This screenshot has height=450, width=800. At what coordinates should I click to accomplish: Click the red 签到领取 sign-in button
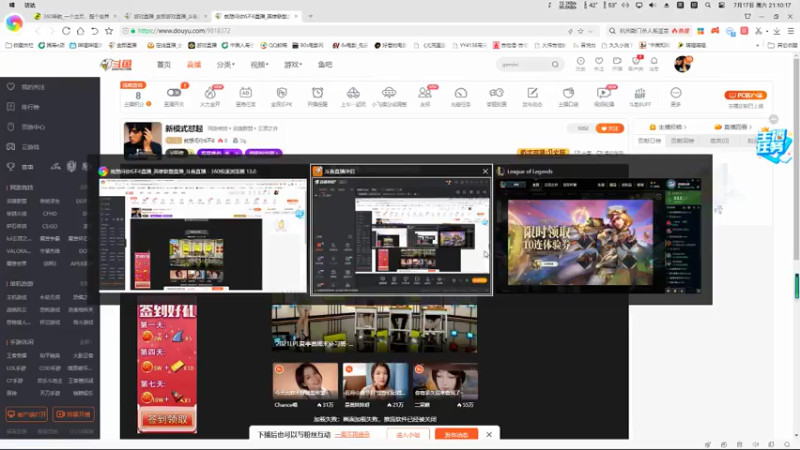pos(167,419)
